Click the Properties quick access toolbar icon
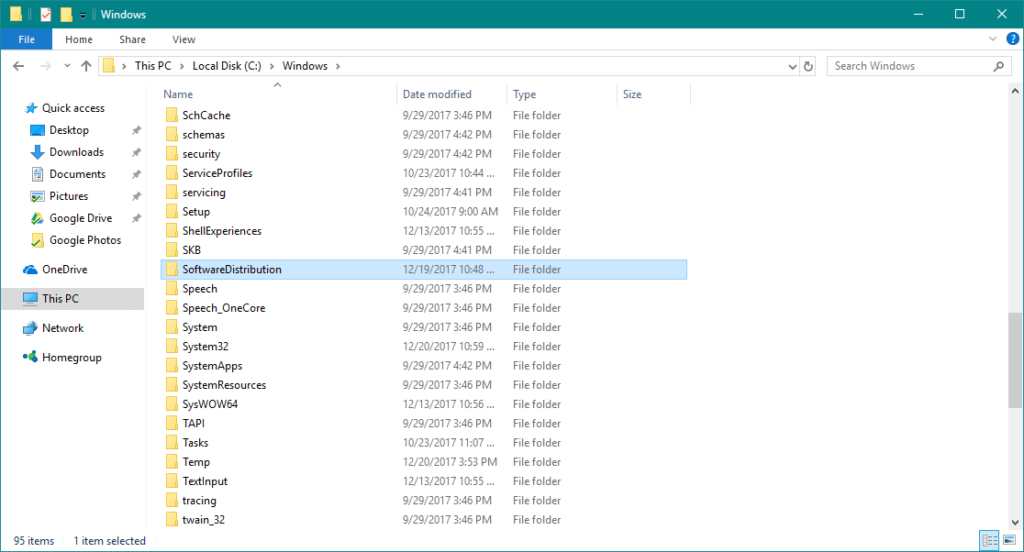1024x552 pixels. click(x=45, y=14)
